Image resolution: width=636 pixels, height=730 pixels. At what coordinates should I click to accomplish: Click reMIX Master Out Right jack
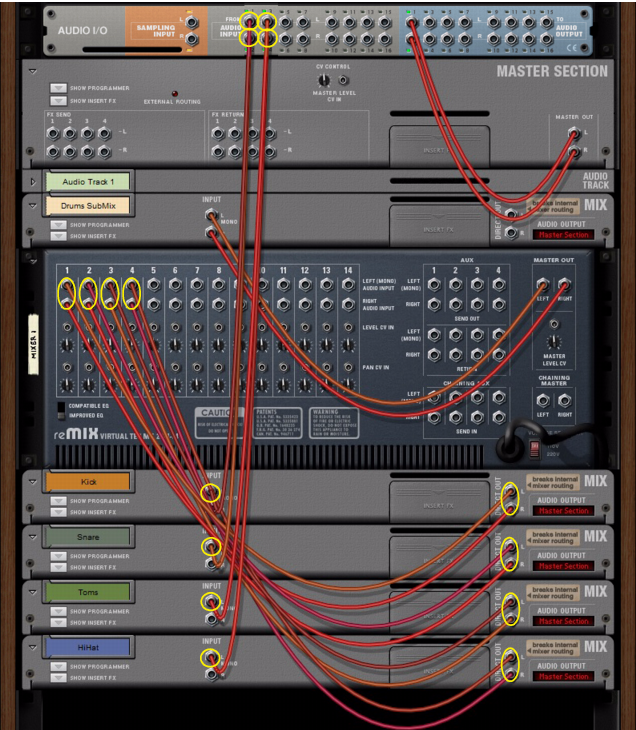(x=564, y=284)
